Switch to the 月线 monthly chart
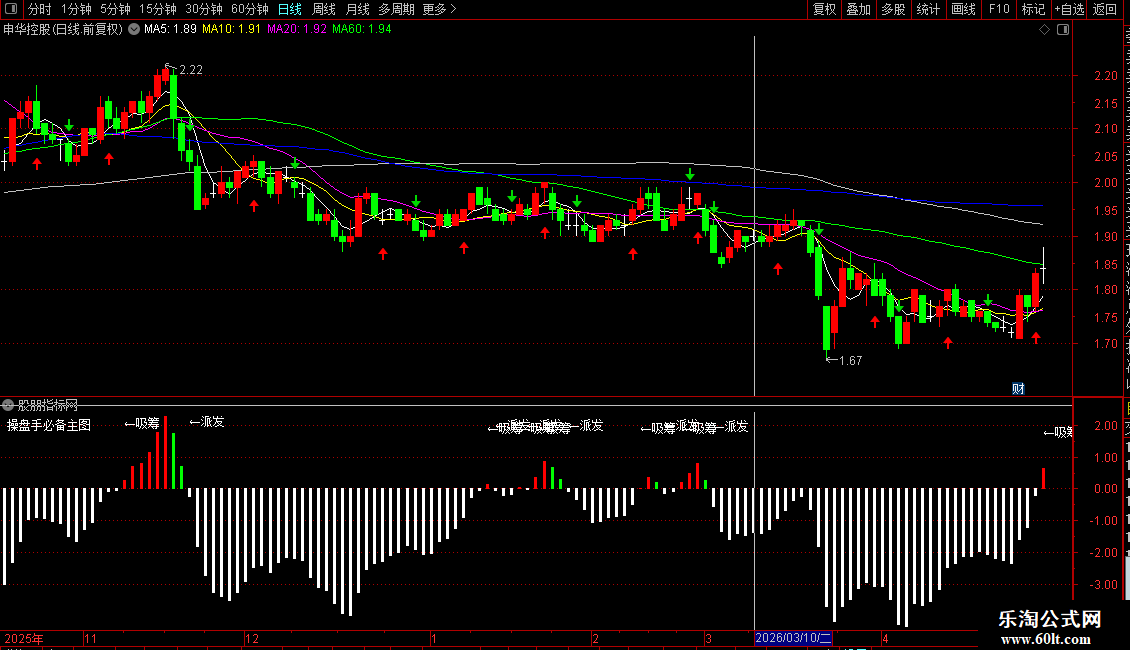 357,9
